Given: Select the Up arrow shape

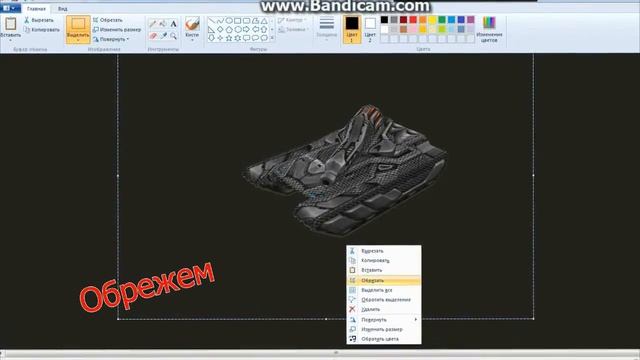Looking at the screenshot, I should click(264, 29).
